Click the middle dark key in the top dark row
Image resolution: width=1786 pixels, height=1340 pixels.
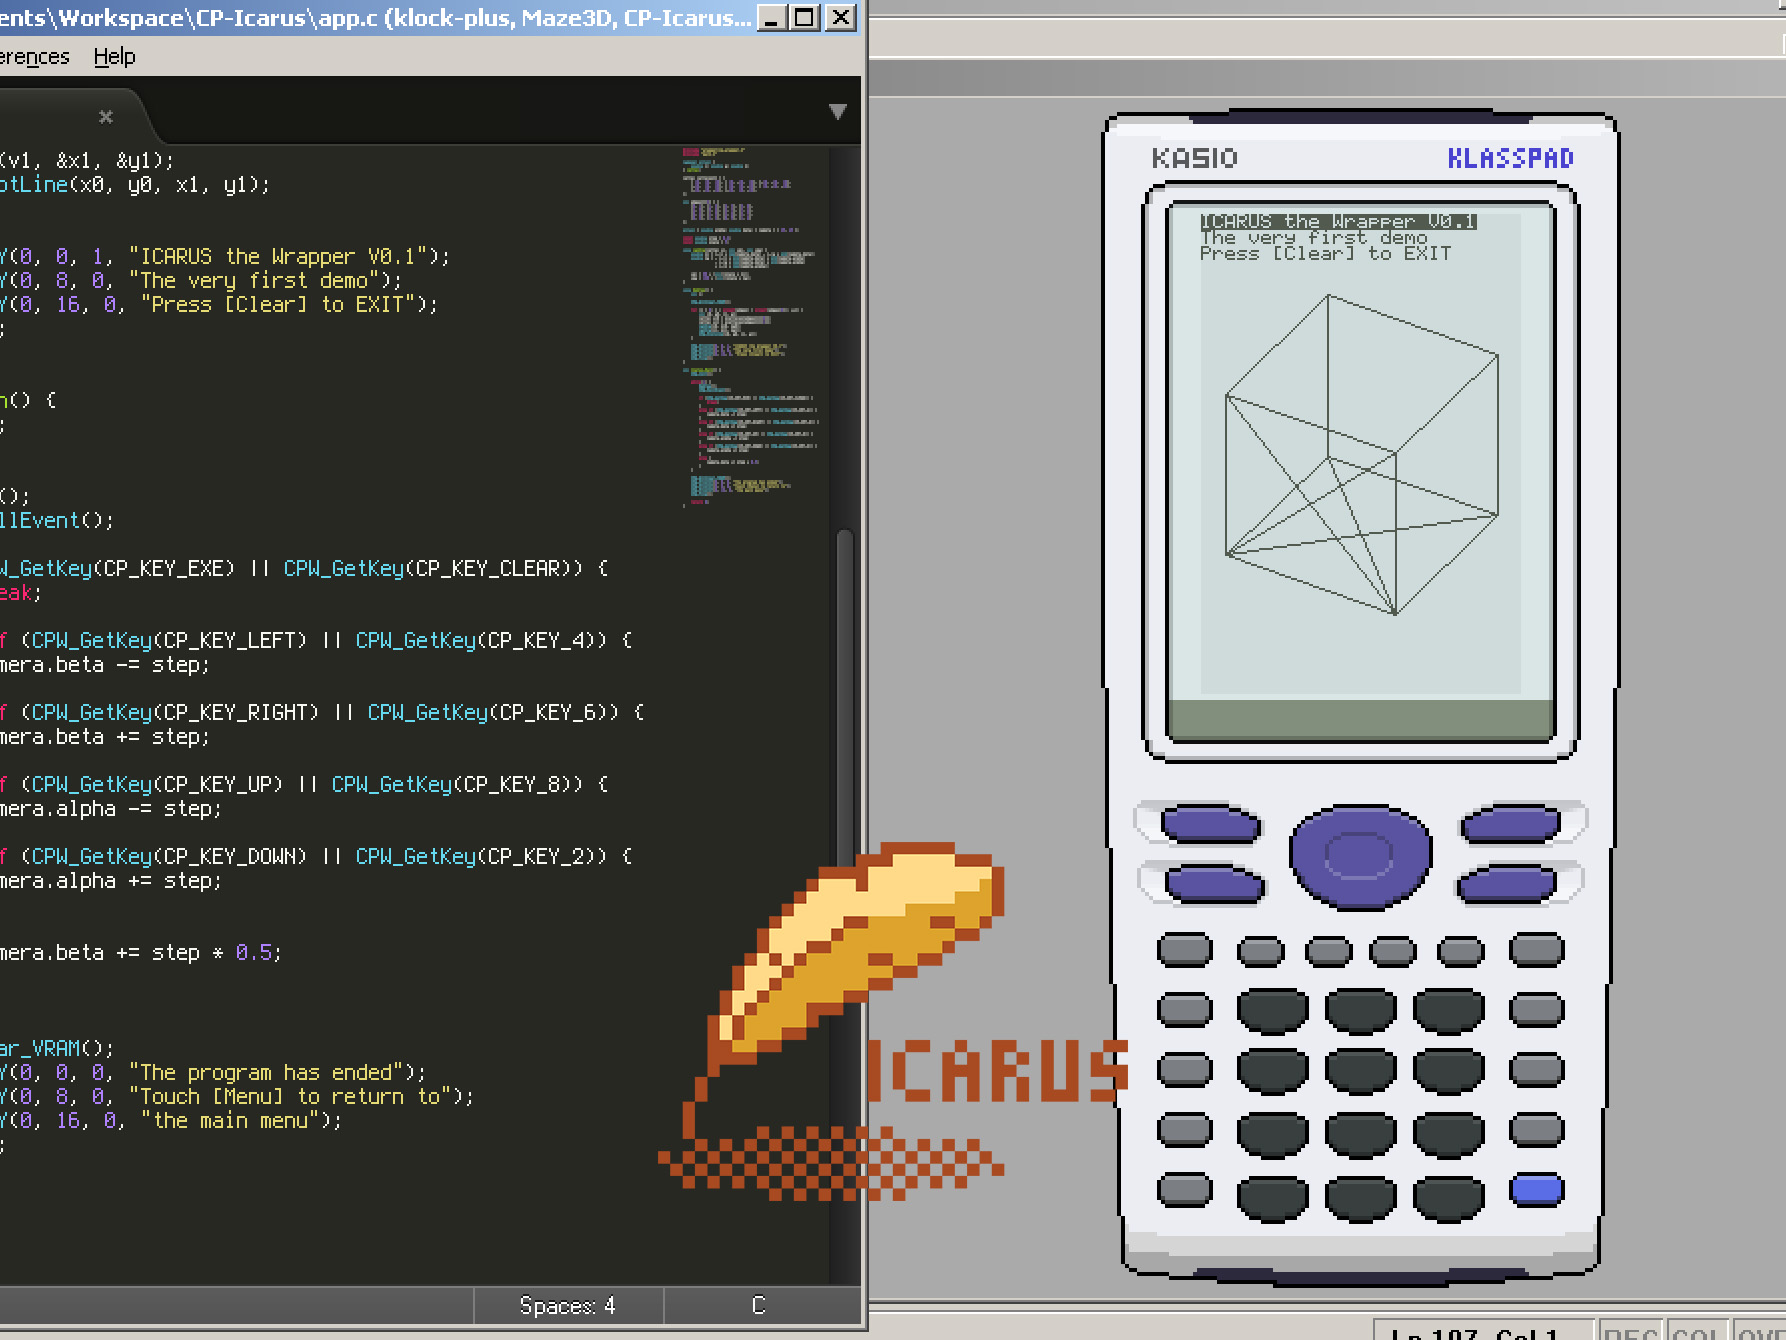click(x=1360, y=1011)
